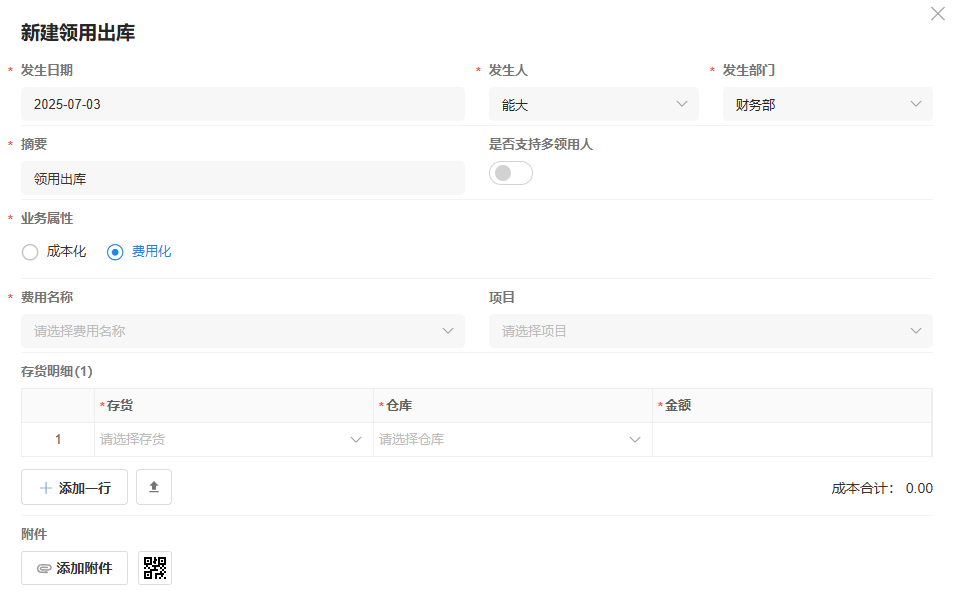Click the 添加一行 button
Image resolution: width=955 pixels, height=615 pixels.
click(x=74, y=487)
